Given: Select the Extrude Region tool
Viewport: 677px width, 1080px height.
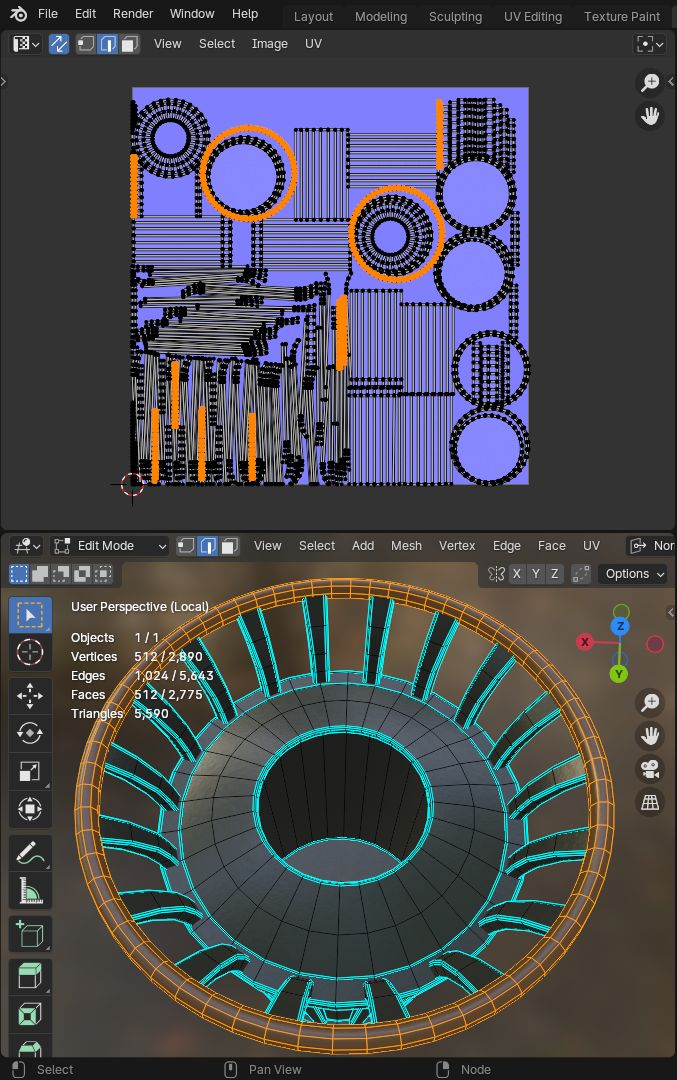Looking at the screenshot, I should click(30, 977).
